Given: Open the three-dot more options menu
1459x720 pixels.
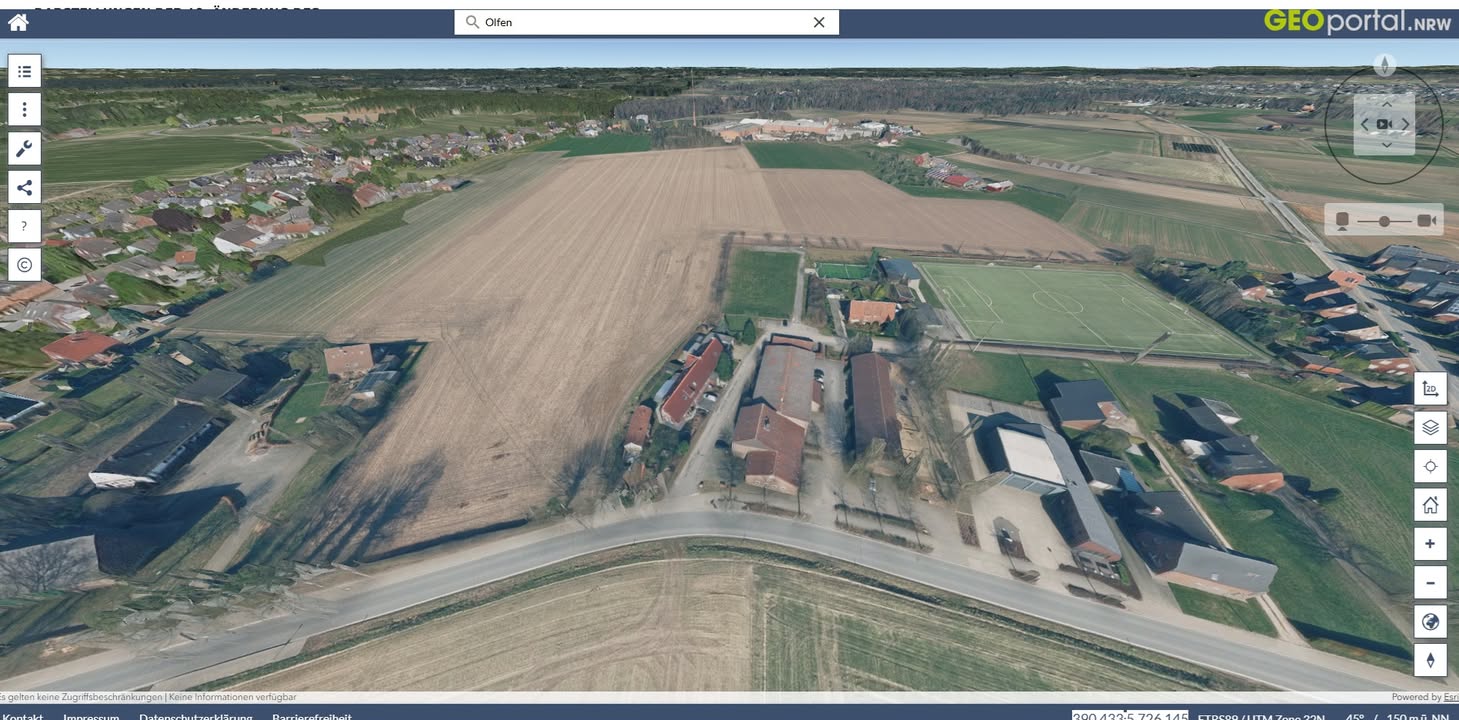Looking at the screenshot, I should tap(25, 110).
